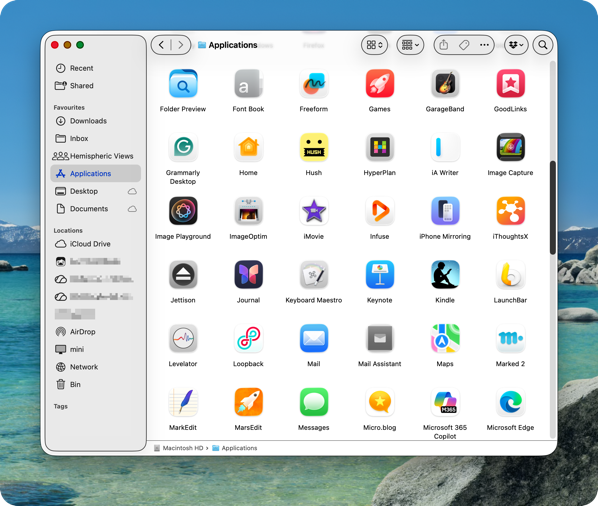
Task: Select the Mail envelope icon
Action: [x=314, y=338]
